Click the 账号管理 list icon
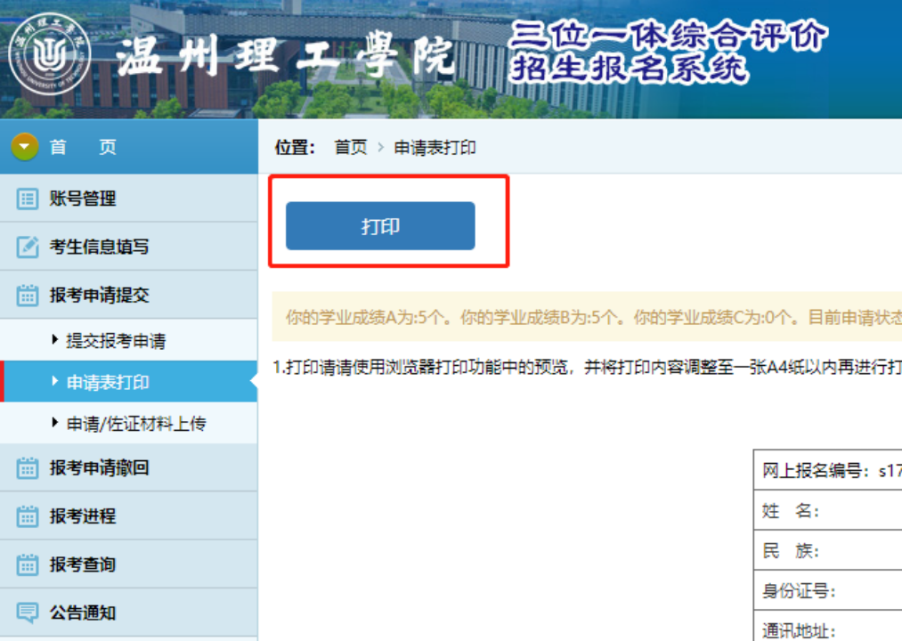 click(27, 199)
